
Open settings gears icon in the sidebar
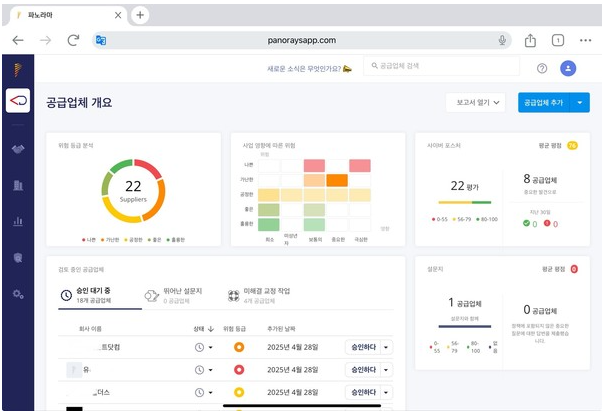click(x=18, y=294)
